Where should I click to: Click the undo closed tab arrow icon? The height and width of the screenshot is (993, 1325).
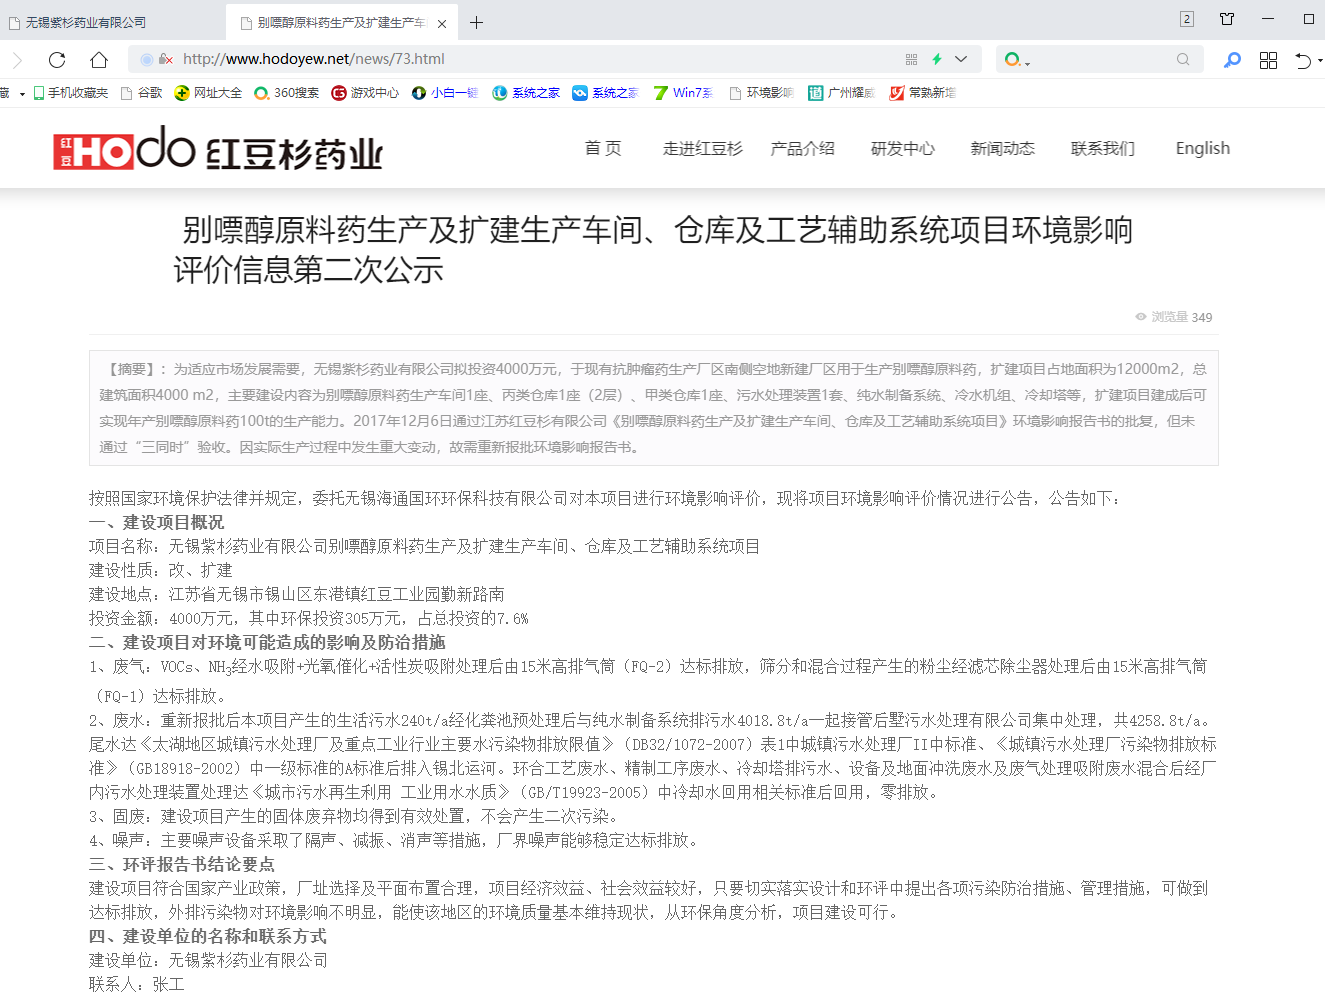[x=1302, y=60]
